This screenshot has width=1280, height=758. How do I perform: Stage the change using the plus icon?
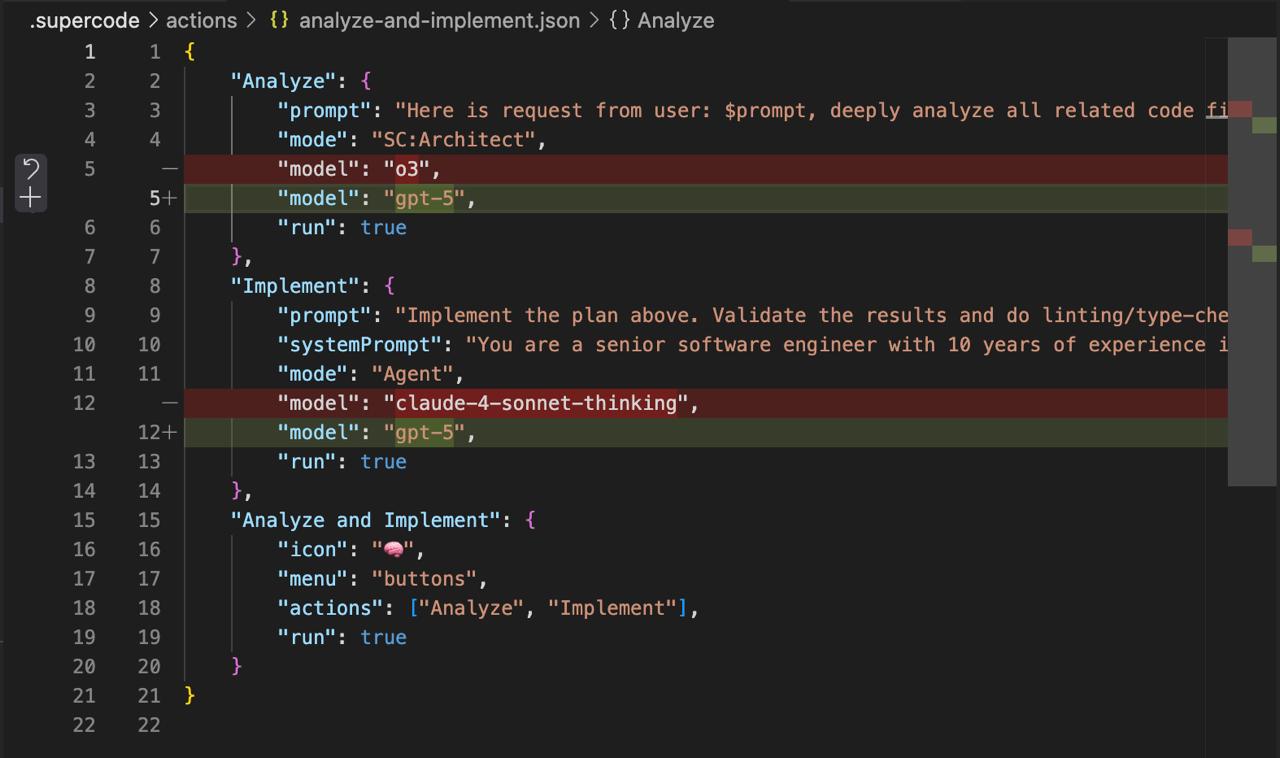coord(31,198)
